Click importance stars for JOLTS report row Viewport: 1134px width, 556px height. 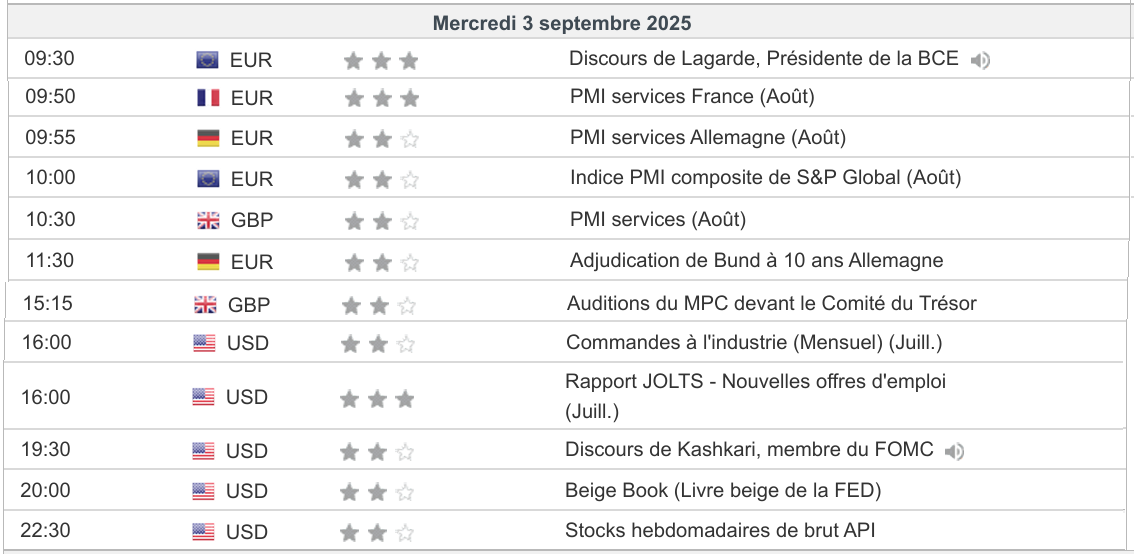377,400
